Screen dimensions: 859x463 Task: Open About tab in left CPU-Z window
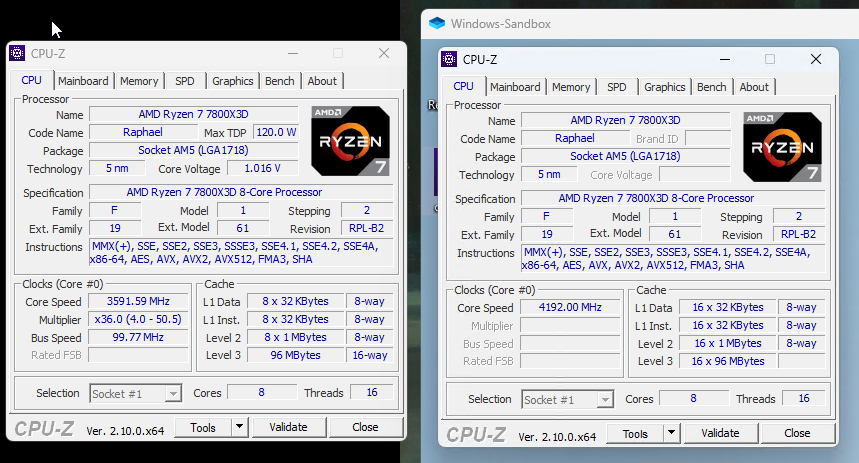coord(322,81)
